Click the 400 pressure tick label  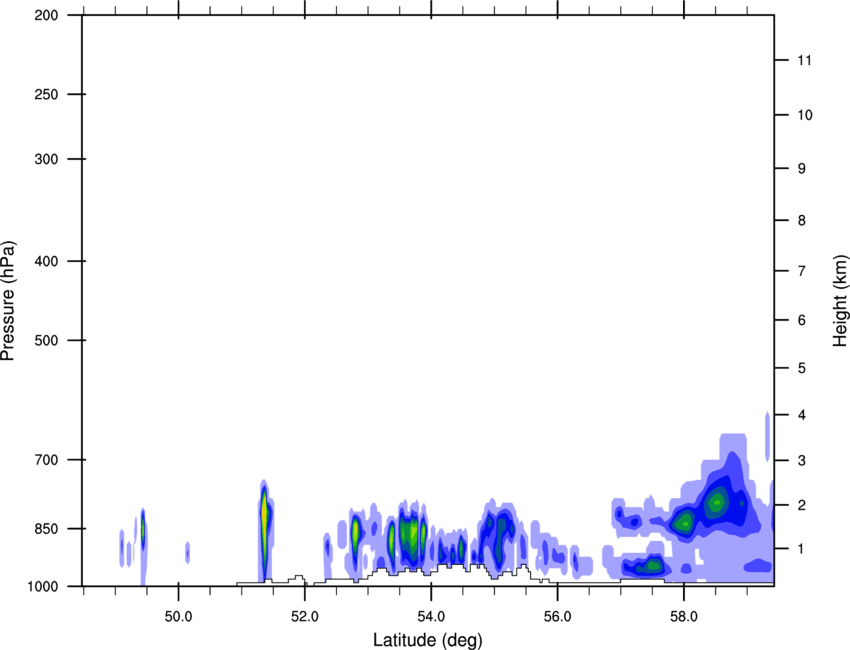click(x=47, y=261)
